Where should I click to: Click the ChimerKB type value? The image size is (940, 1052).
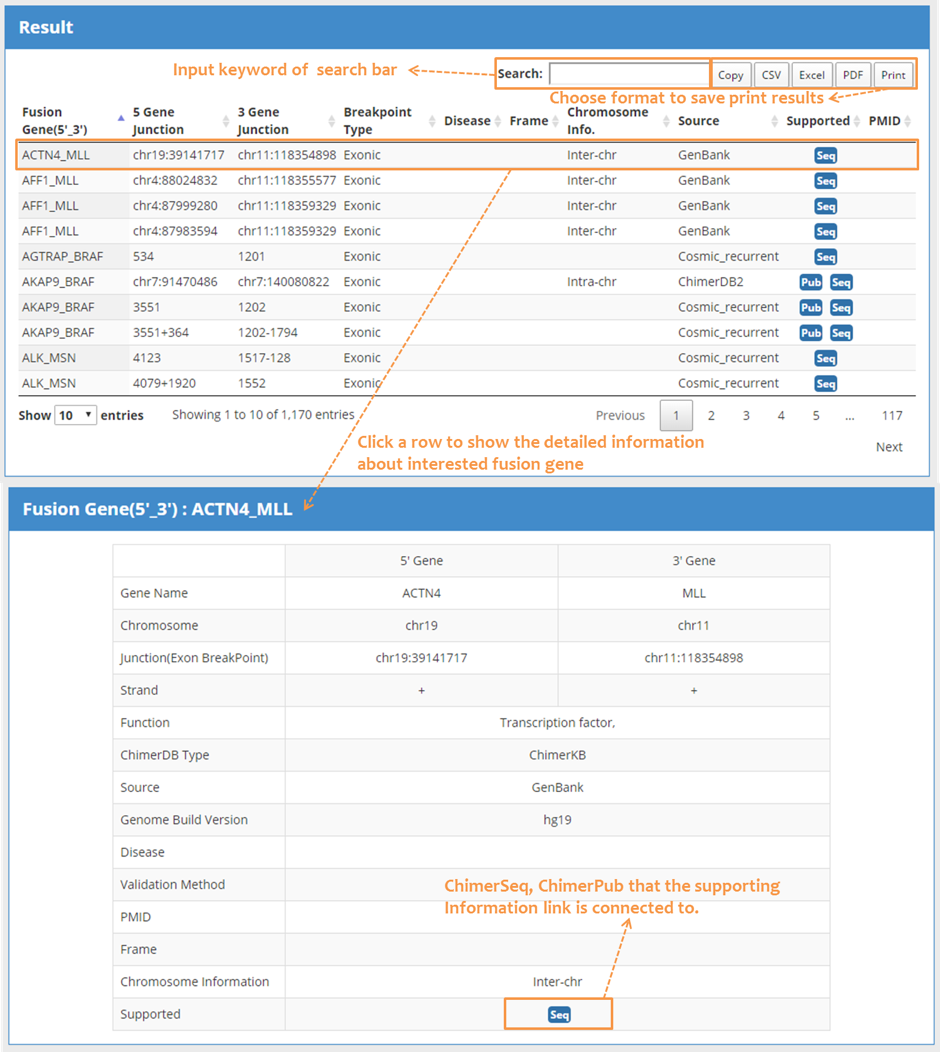(x=557, y=755)
